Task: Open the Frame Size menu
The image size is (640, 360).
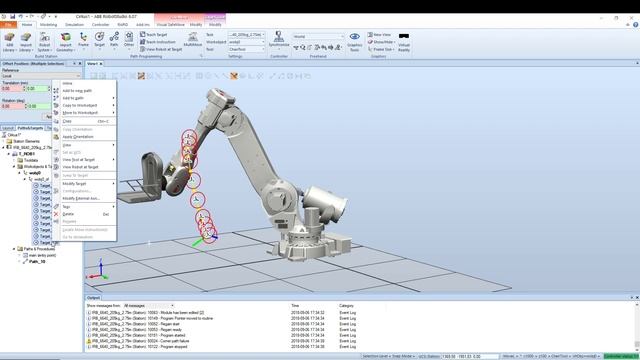Action: (x=381, y=49)
